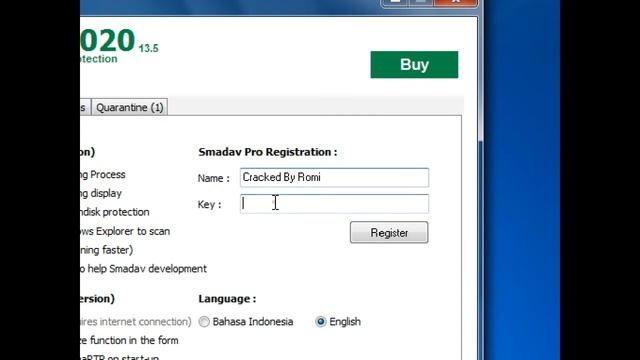The width and height of the screenshot is (640, 360).
Task: Click the Register button
Action: [389, 233]
